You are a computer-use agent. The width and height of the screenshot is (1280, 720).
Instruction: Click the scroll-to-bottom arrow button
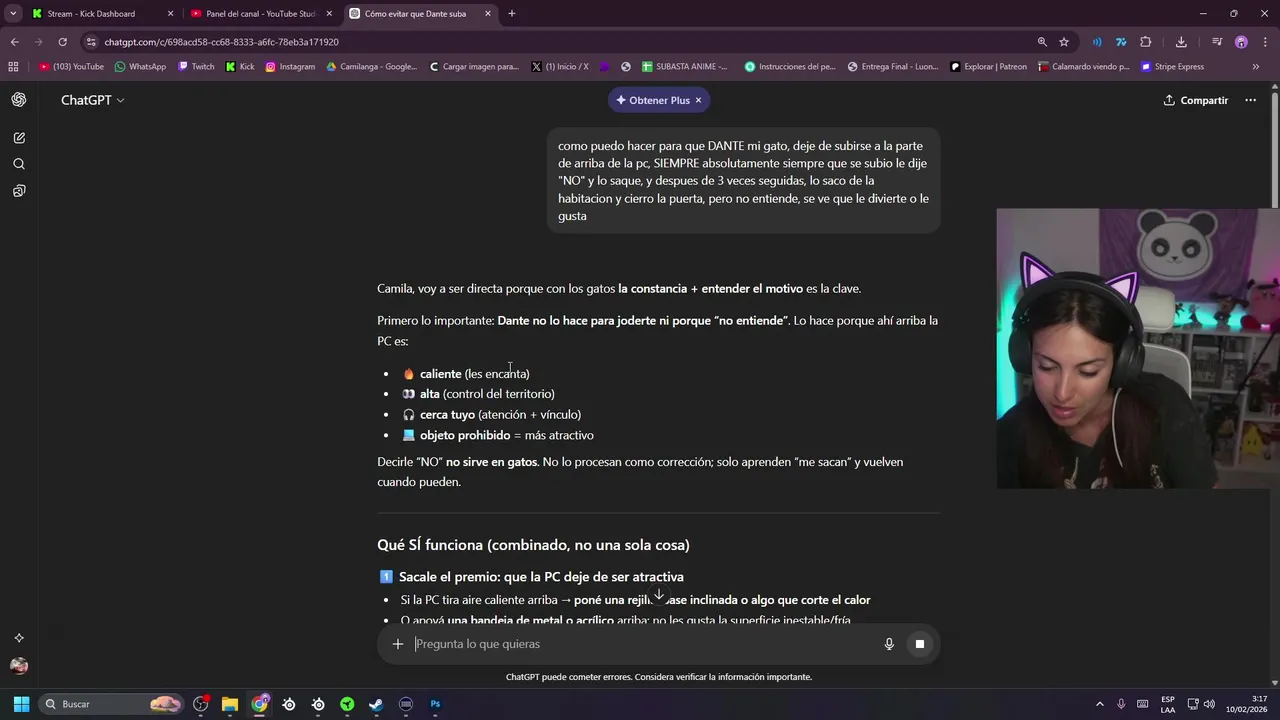(659, 596)
